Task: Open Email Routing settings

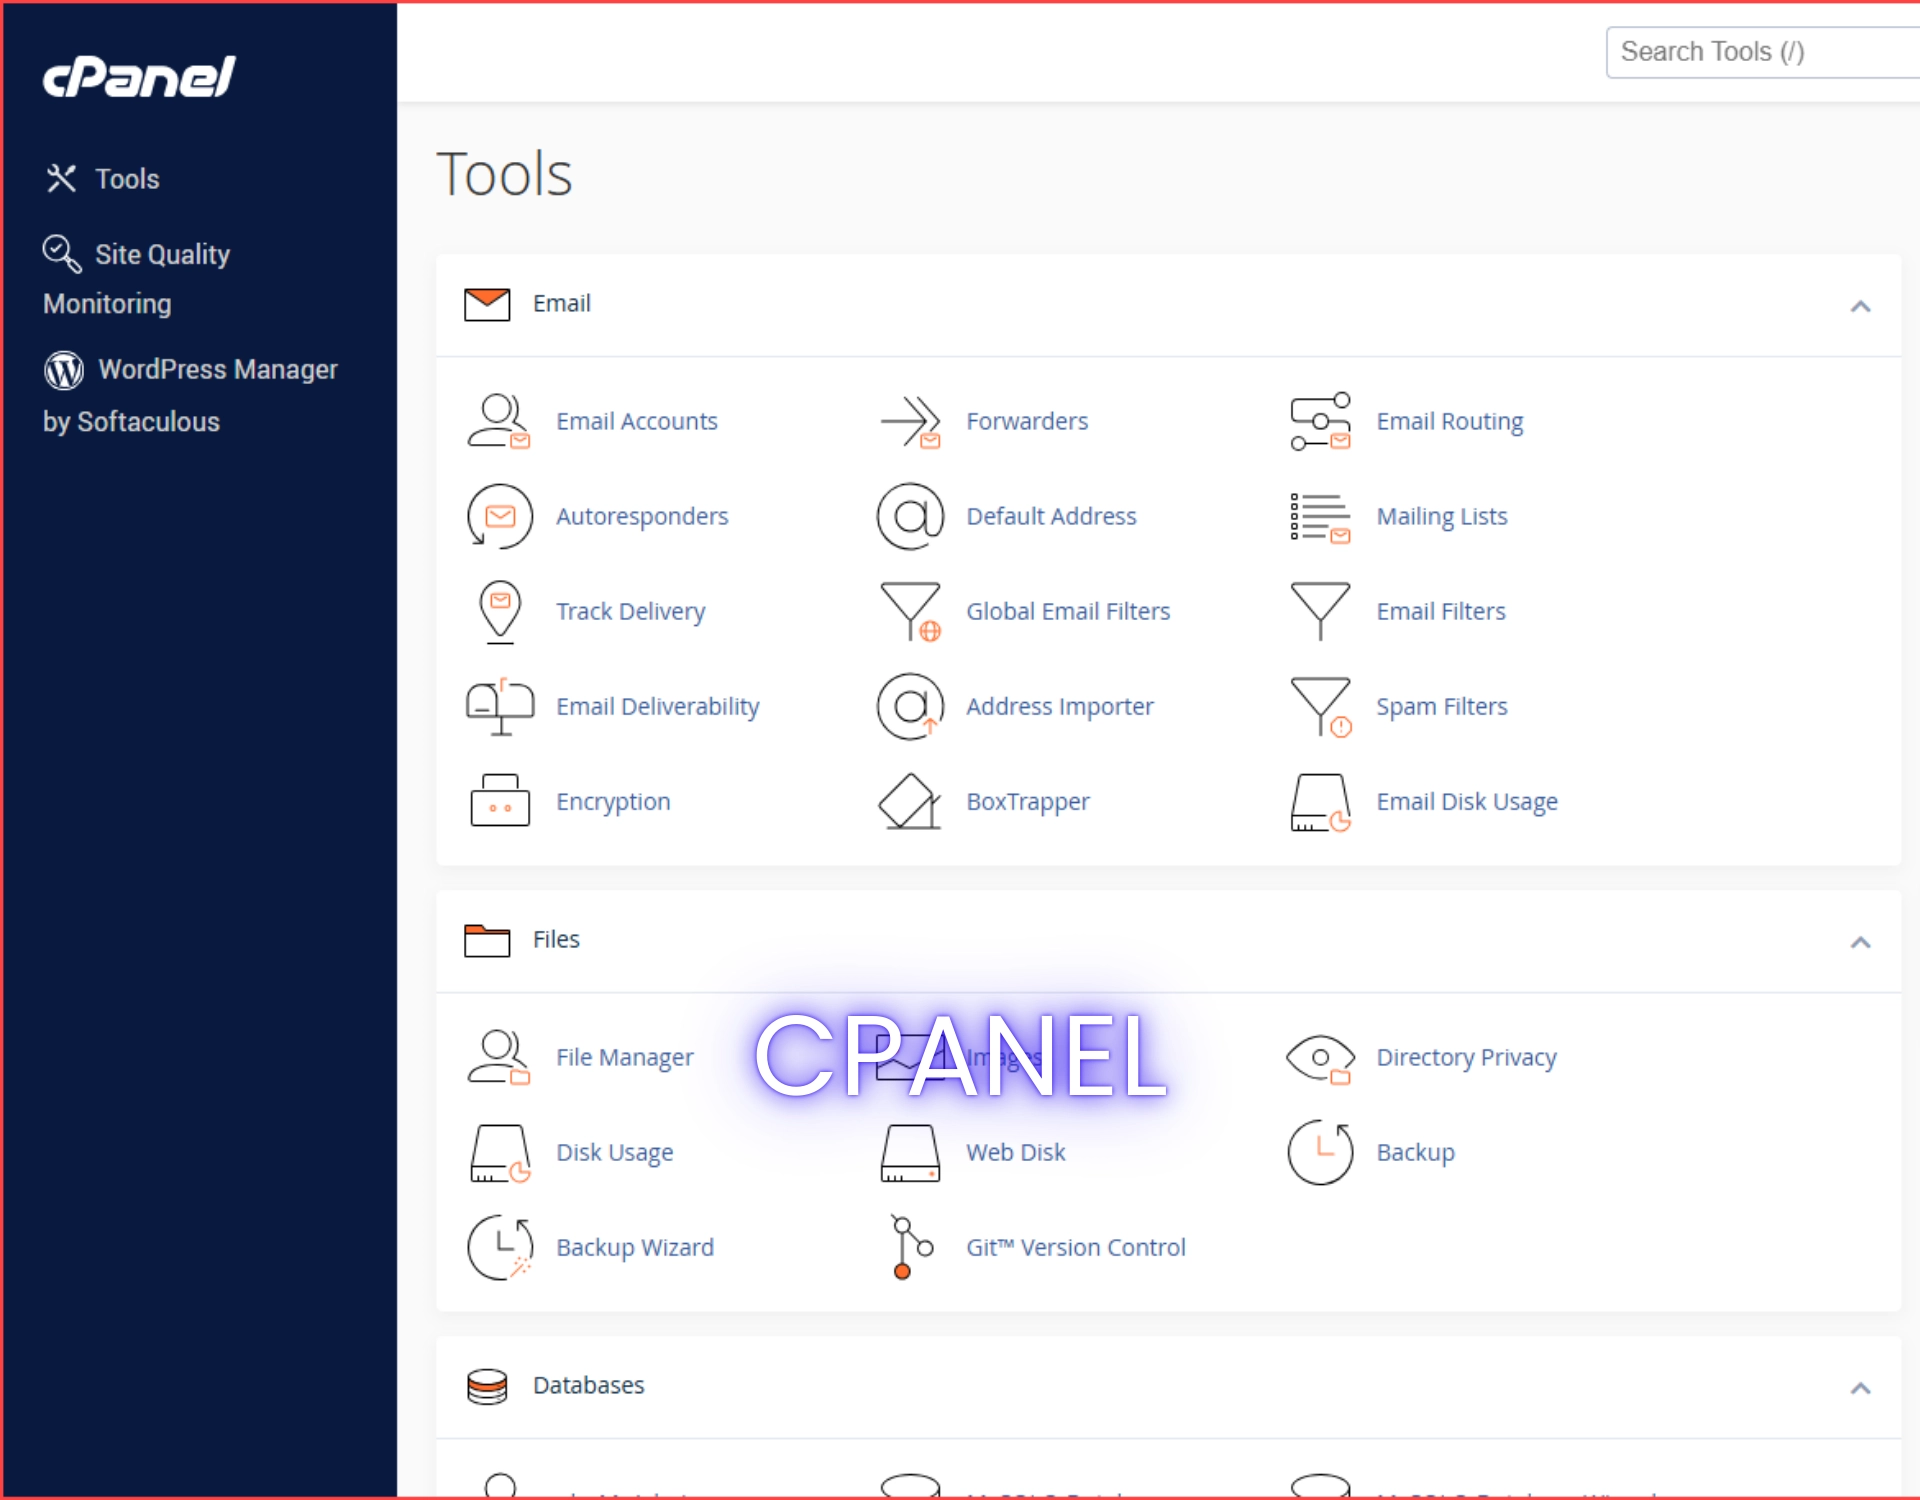Action: coord(1449,421)
